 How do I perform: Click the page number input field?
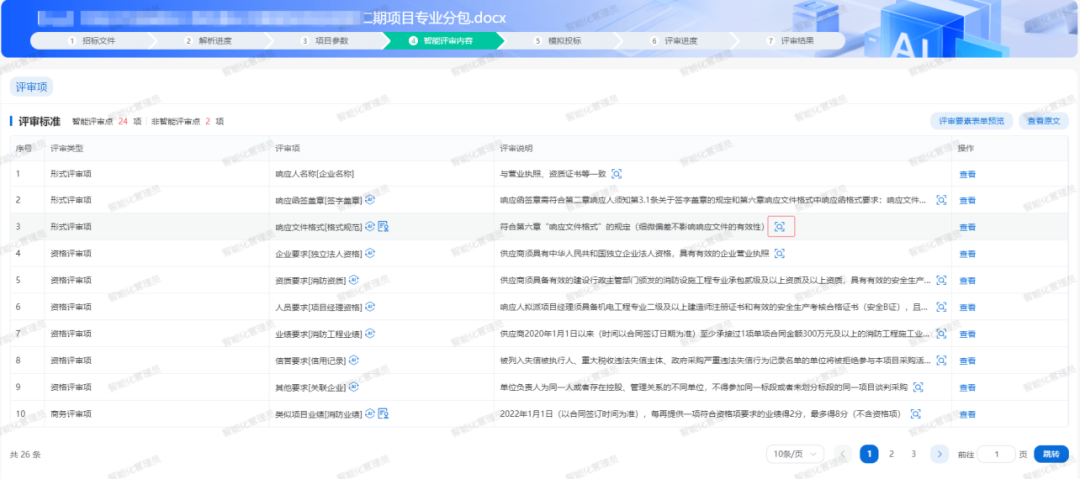click(996, 454)
